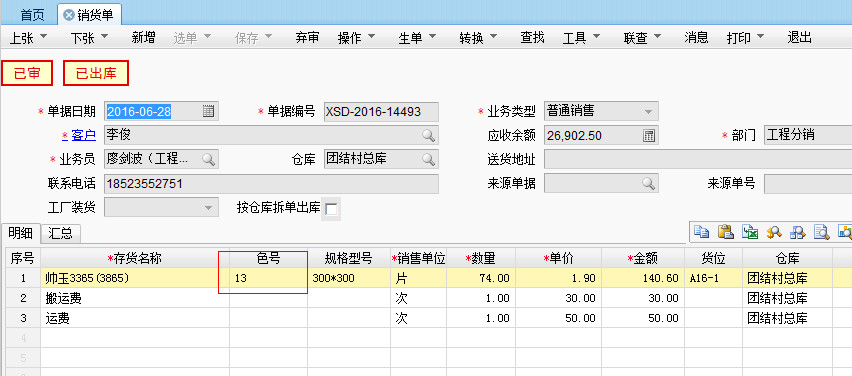This screenshot has width=852, height=376.
Task: Open the 工厂装货 dropdown
Action: point(208,207)
